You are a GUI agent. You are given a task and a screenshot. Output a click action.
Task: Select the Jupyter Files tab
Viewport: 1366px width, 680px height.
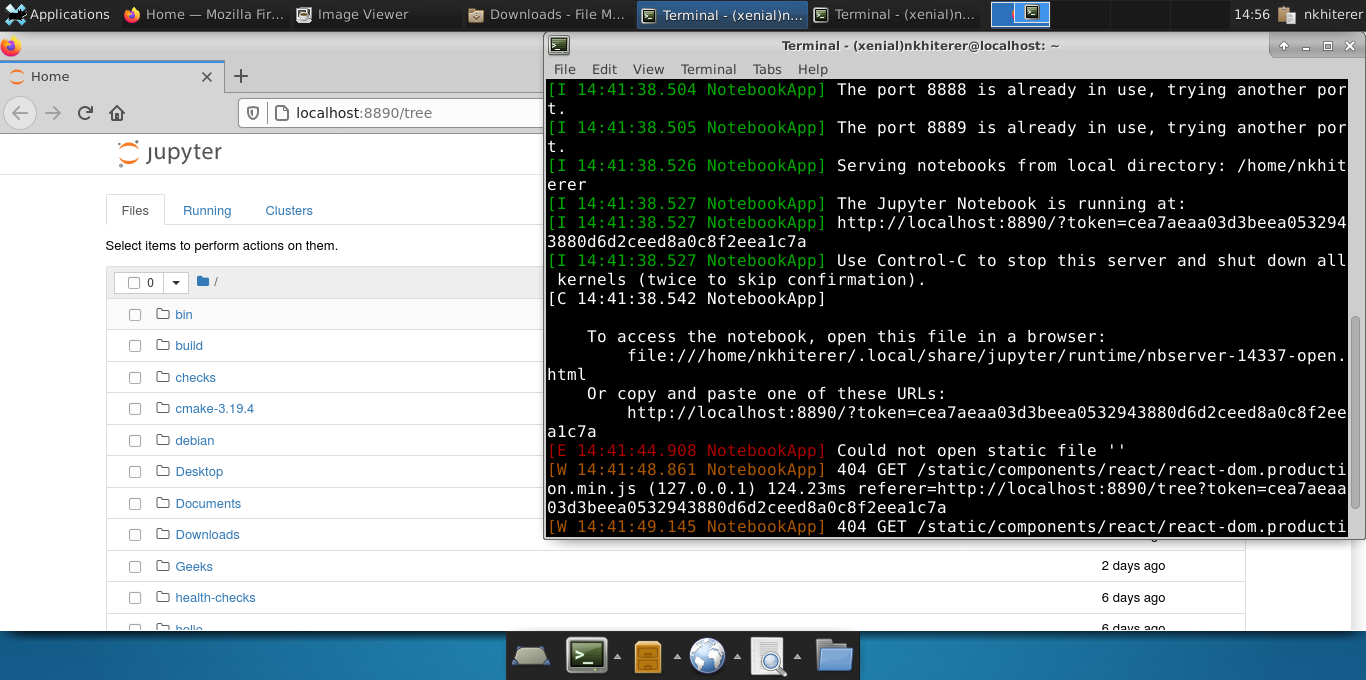point(135,211)
